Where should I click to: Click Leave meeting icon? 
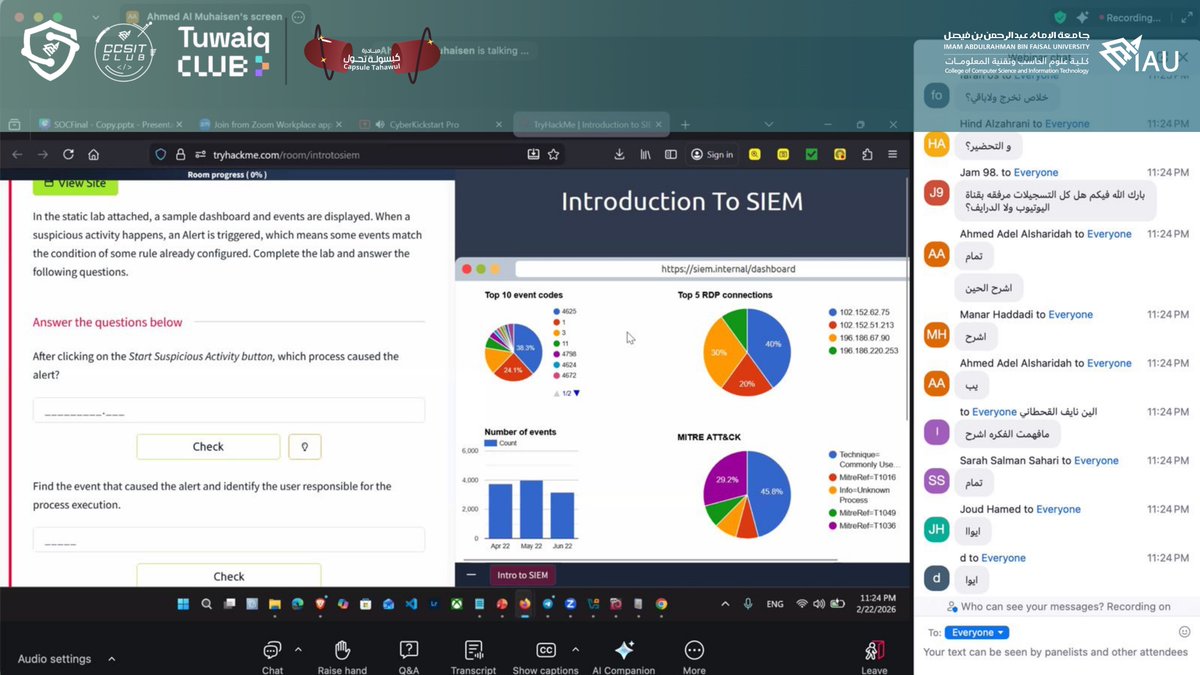pyautogui.click(x=874, y=650)
